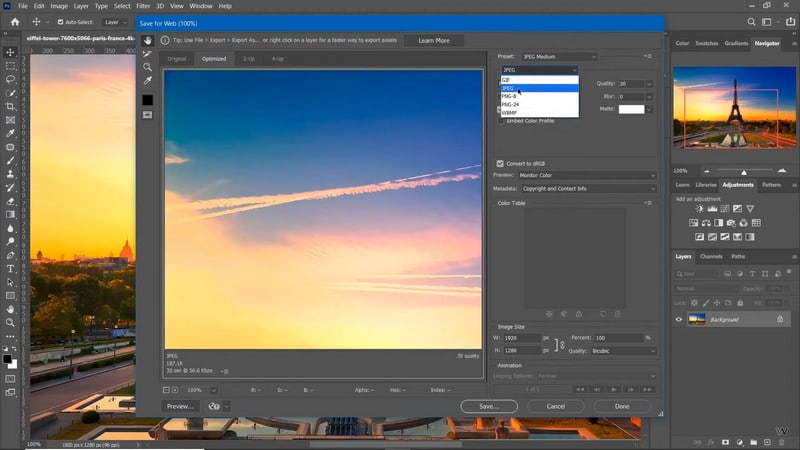Image resolution: width=800 pixels, height=450 pixels.
Task: Open the Swatches panel tab
Action: (707, 43)
